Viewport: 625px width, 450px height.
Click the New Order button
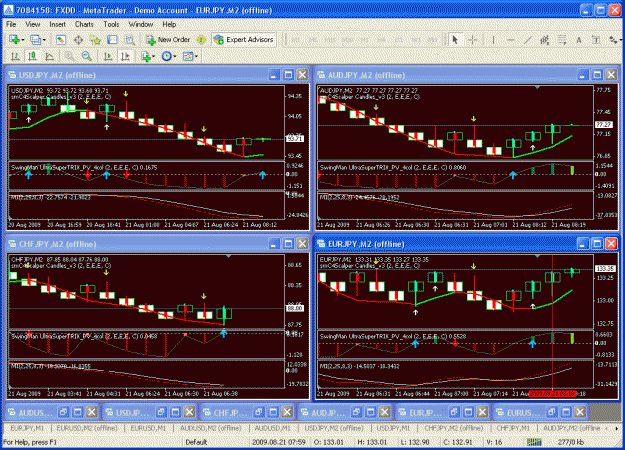pyautogui.click(x=167, y=39)
